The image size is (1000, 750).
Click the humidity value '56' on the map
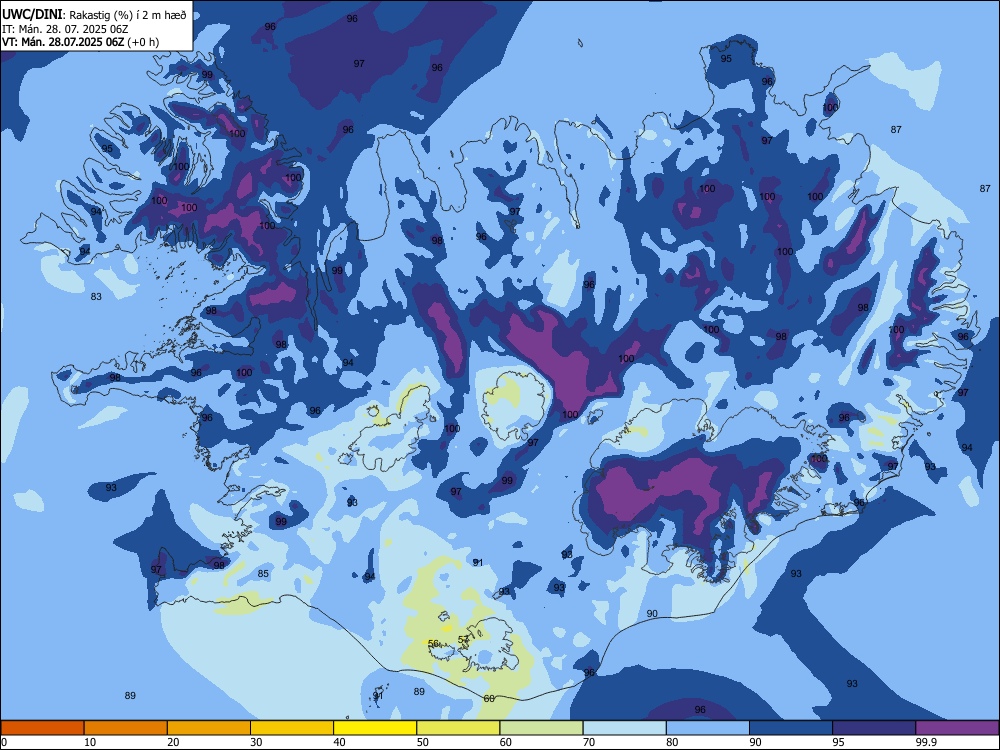point(433,643)
